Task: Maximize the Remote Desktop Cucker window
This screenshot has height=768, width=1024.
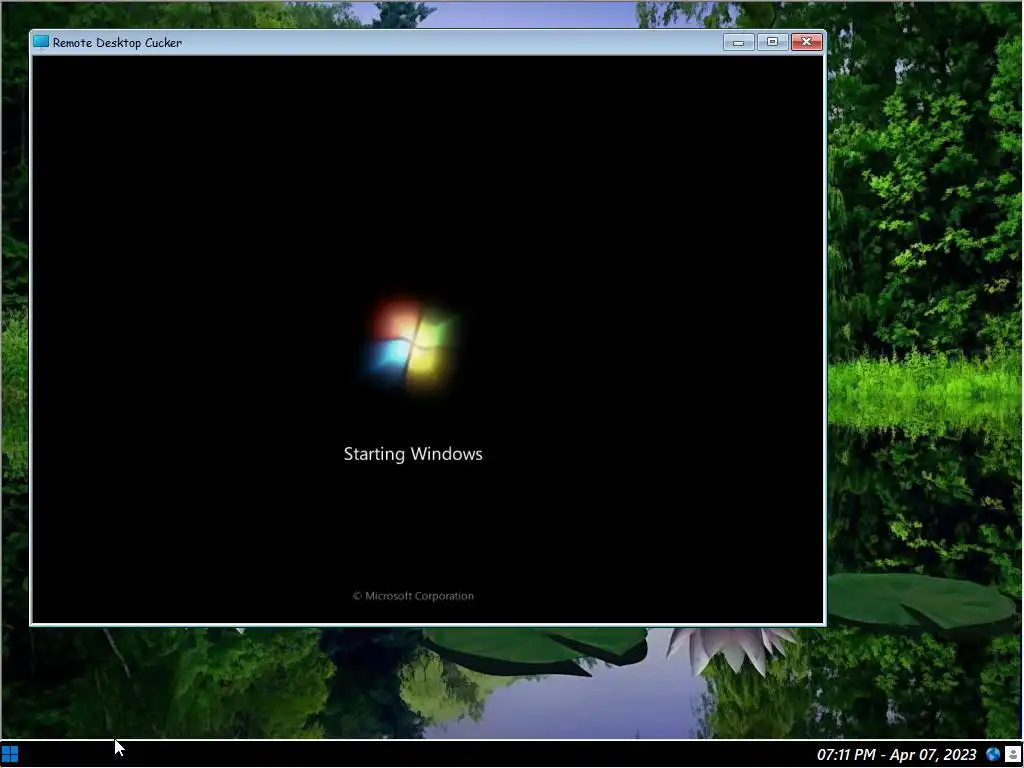Action: 773,42
